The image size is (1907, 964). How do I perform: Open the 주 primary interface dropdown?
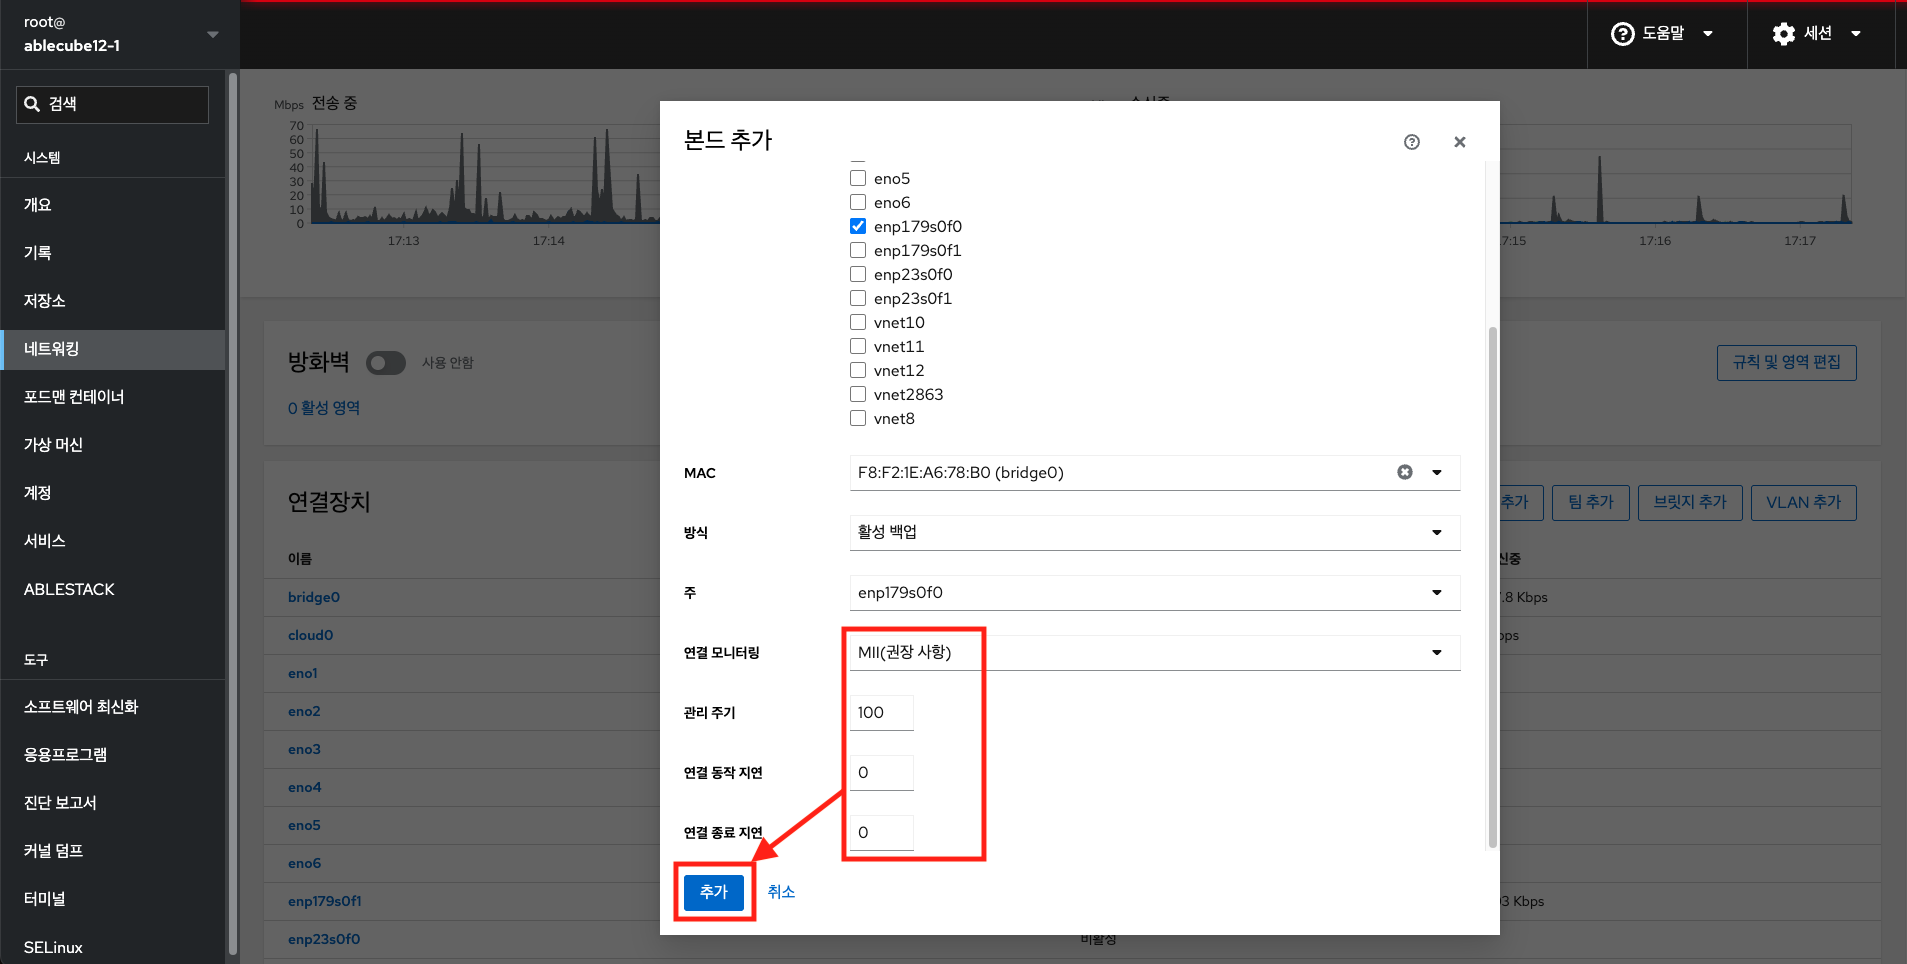pos(1154,592)
